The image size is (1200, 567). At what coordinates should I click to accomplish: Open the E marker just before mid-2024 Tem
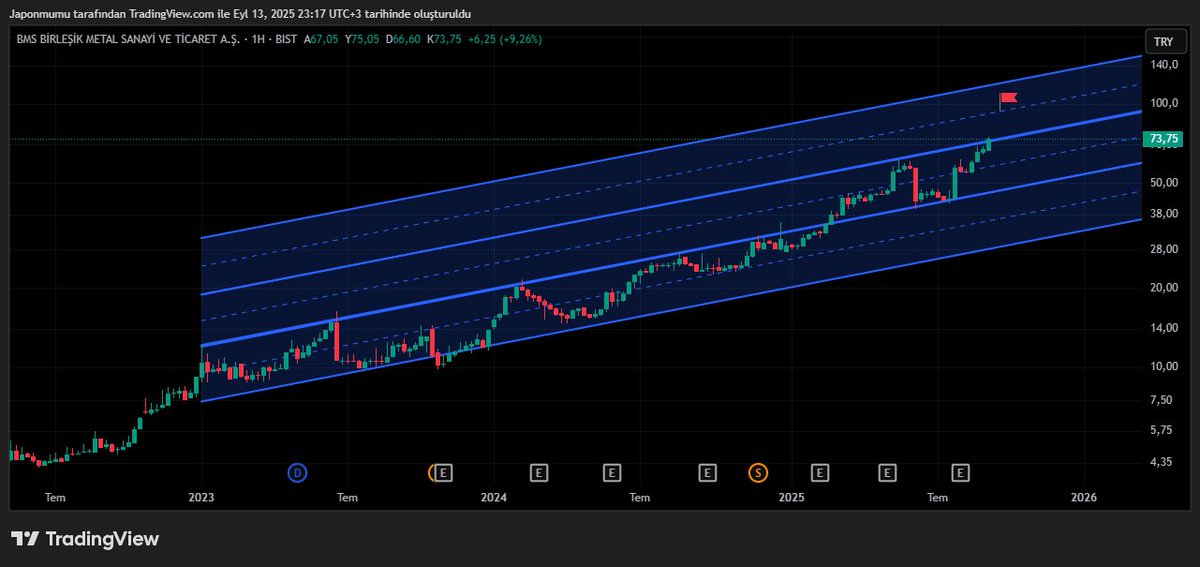(612, 472)
